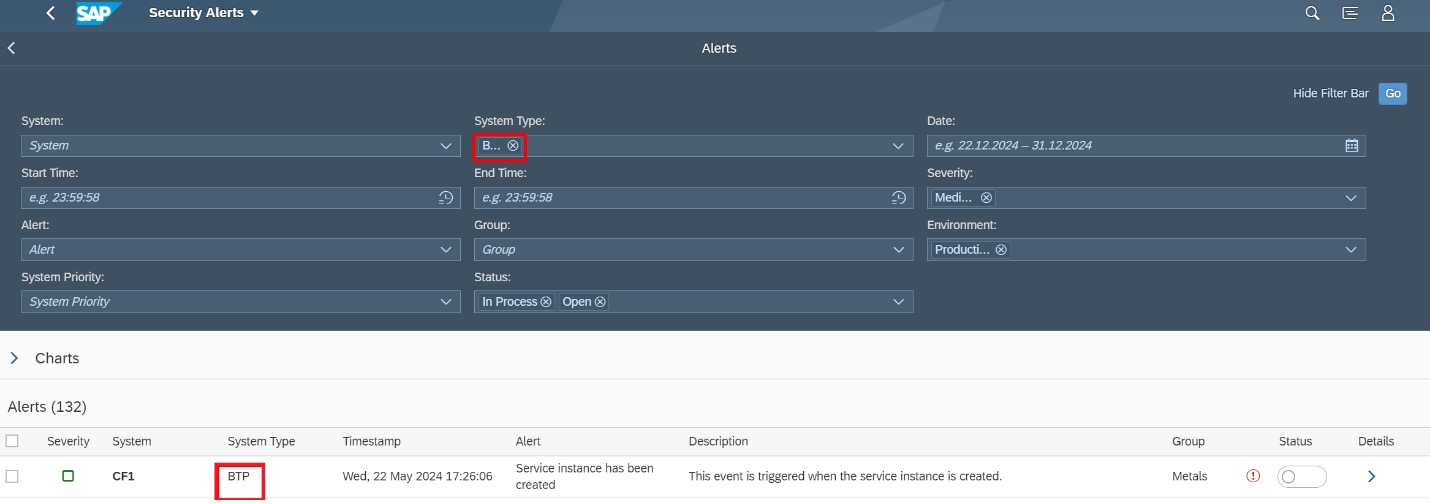Go back using shell header arrow

point(51,14)
